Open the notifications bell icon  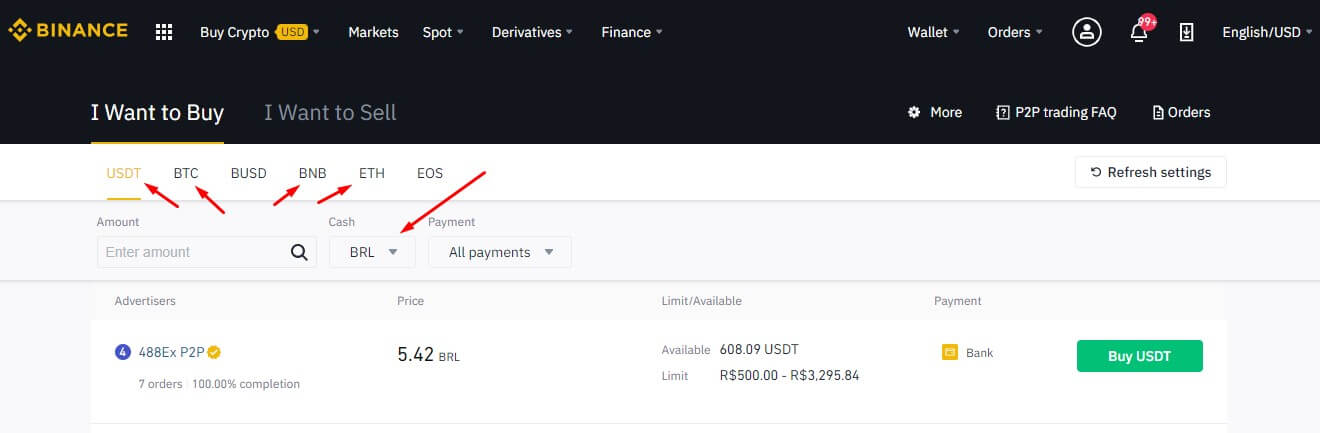coord(1138,33)
